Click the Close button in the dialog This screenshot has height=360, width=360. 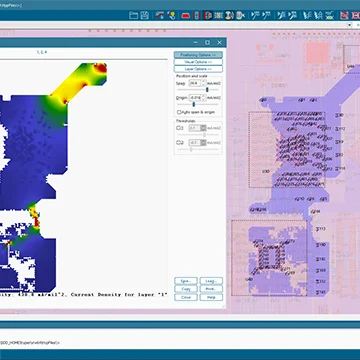[x=186, y=297]
